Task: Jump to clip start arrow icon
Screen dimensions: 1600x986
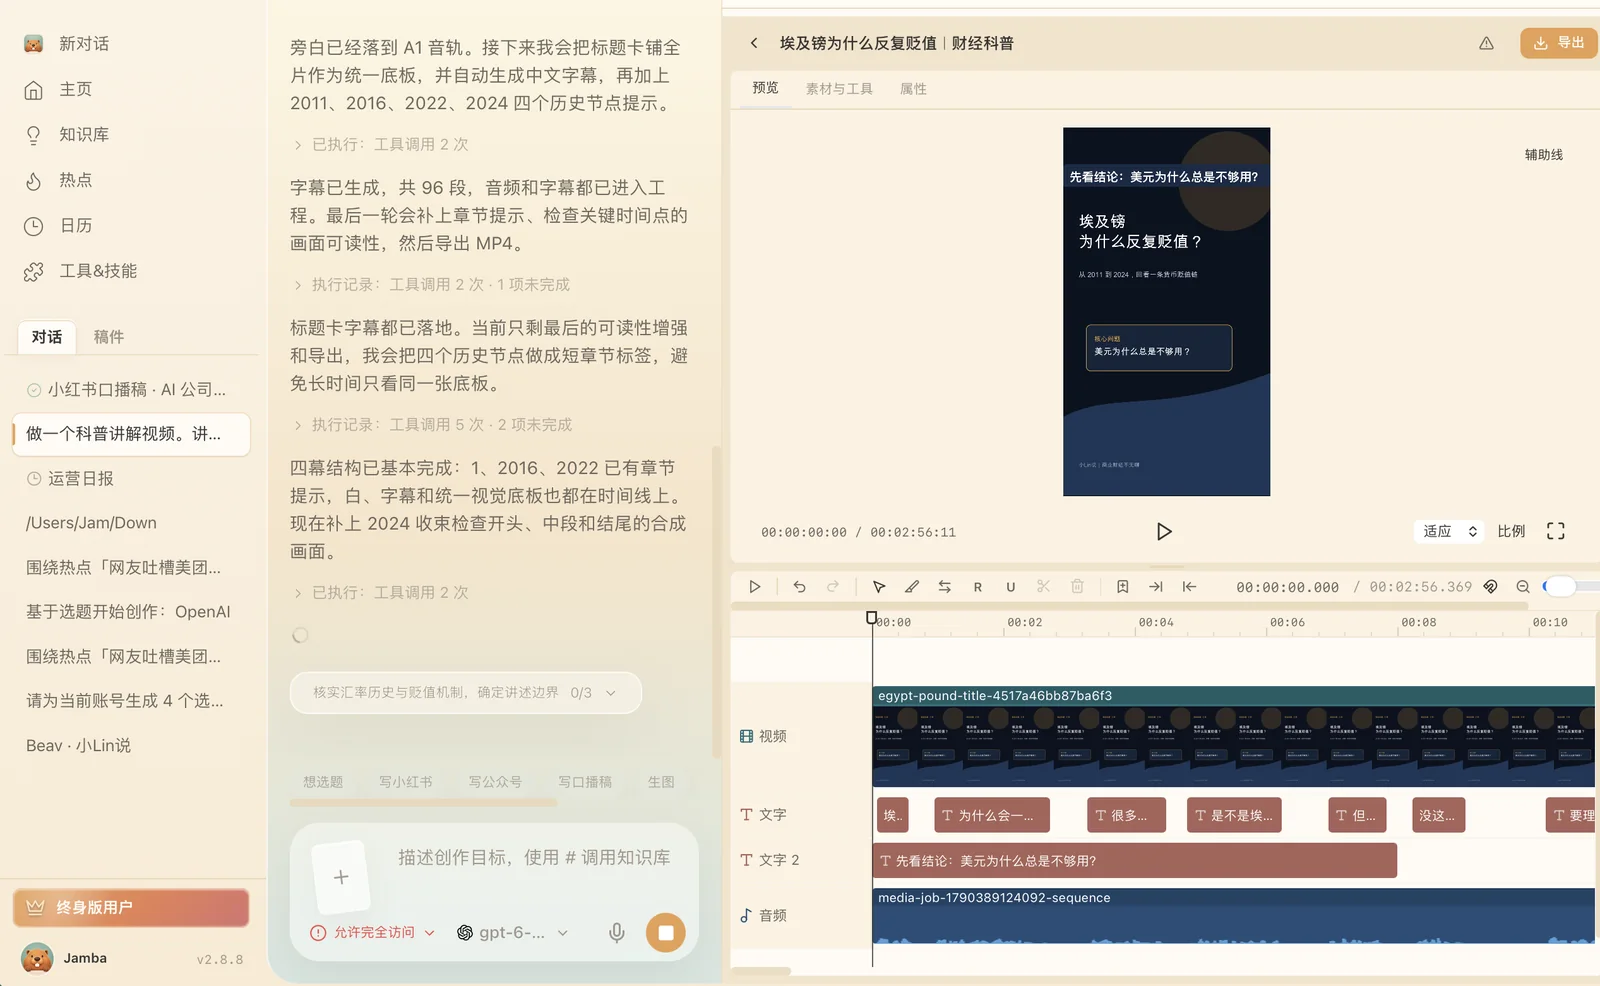Action: pyautogui.click(x=1189, y=587)
